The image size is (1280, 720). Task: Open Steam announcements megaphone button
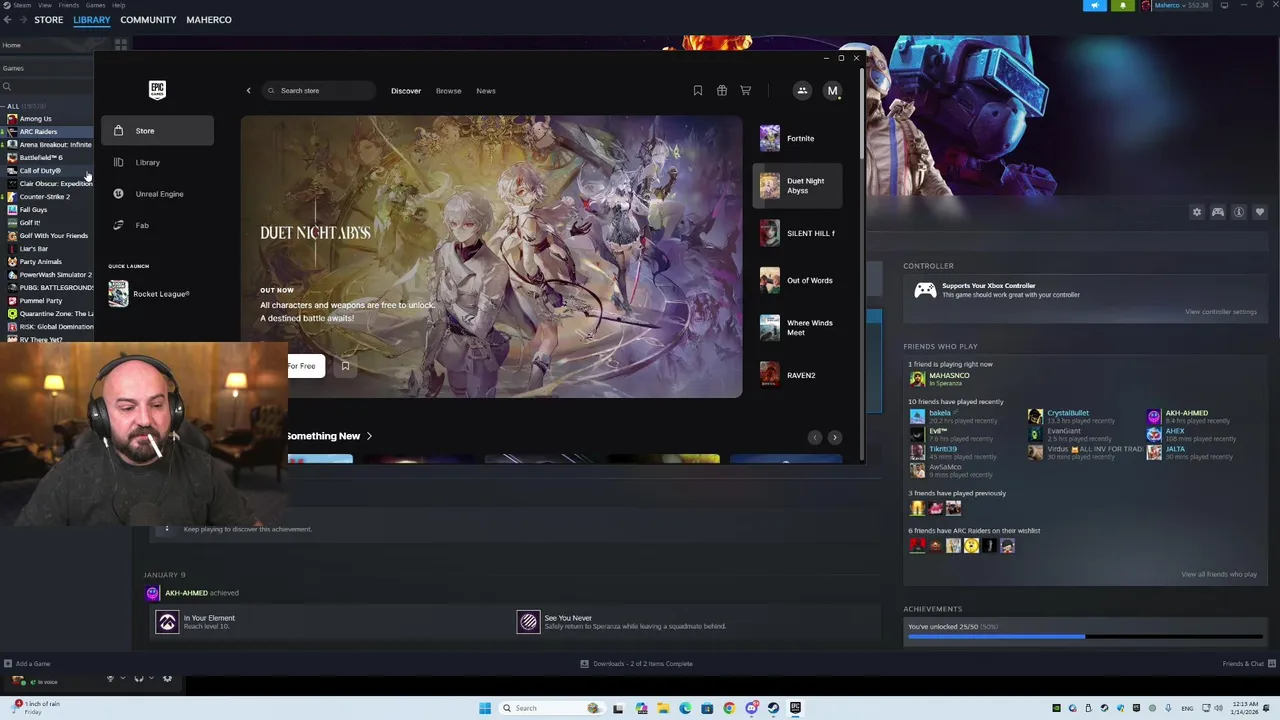pyautogui.click(x=1095, y=5)
